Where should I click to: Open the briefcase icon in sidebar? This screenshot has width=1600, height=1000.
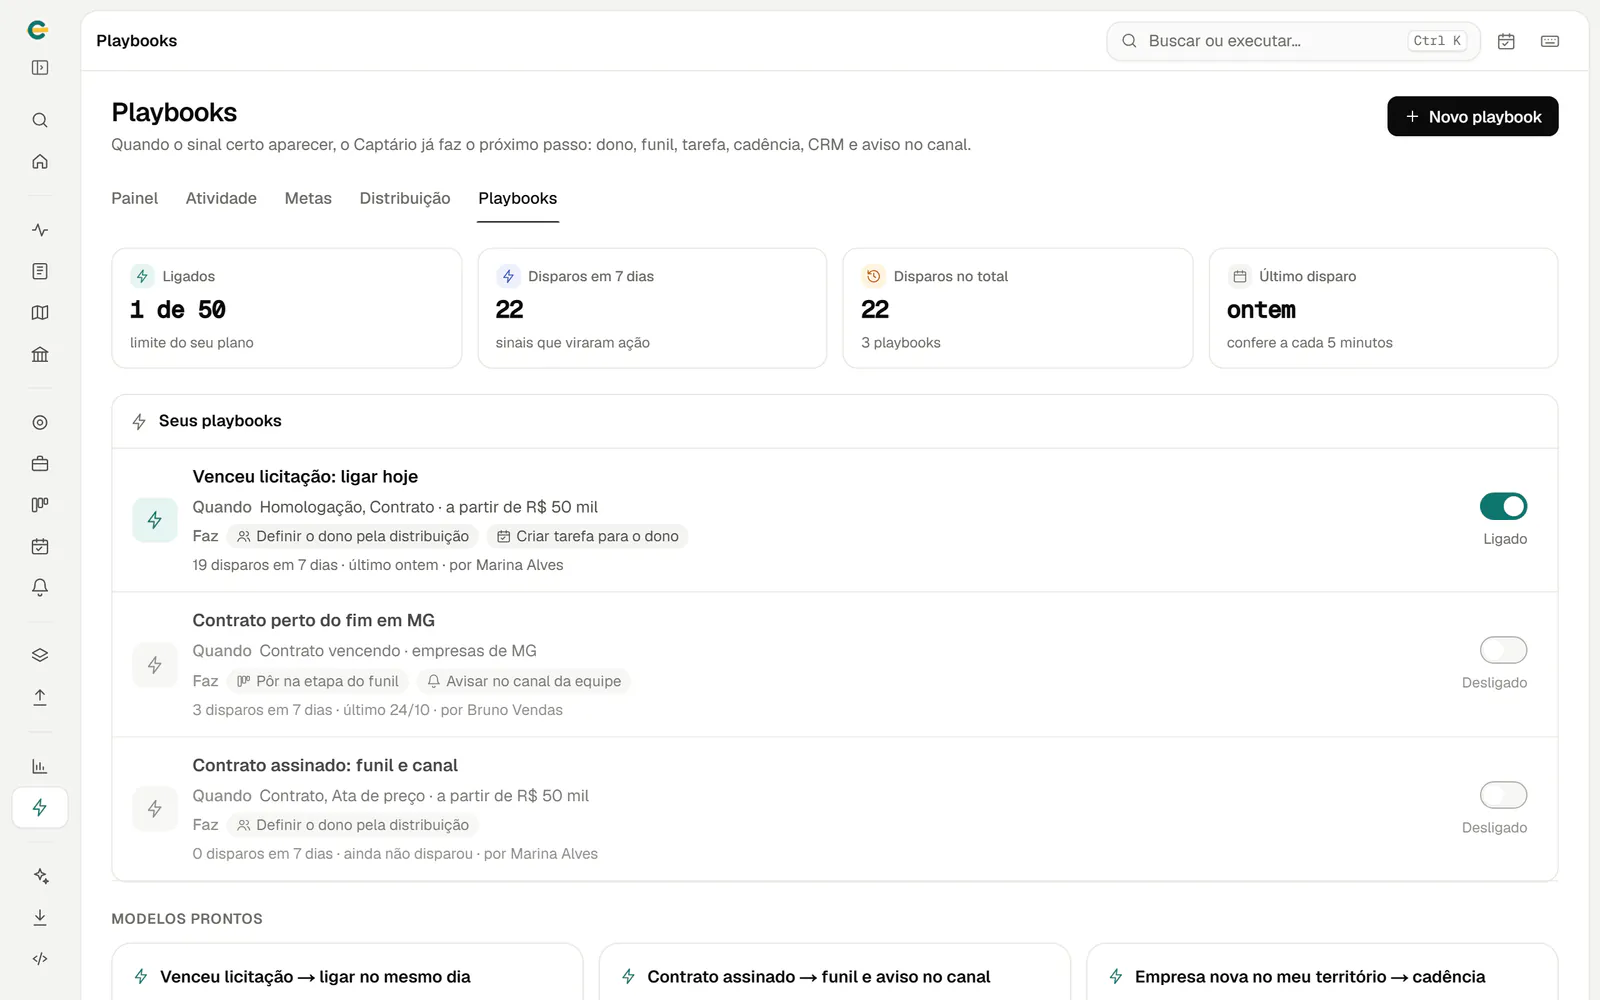coord(40,464)
